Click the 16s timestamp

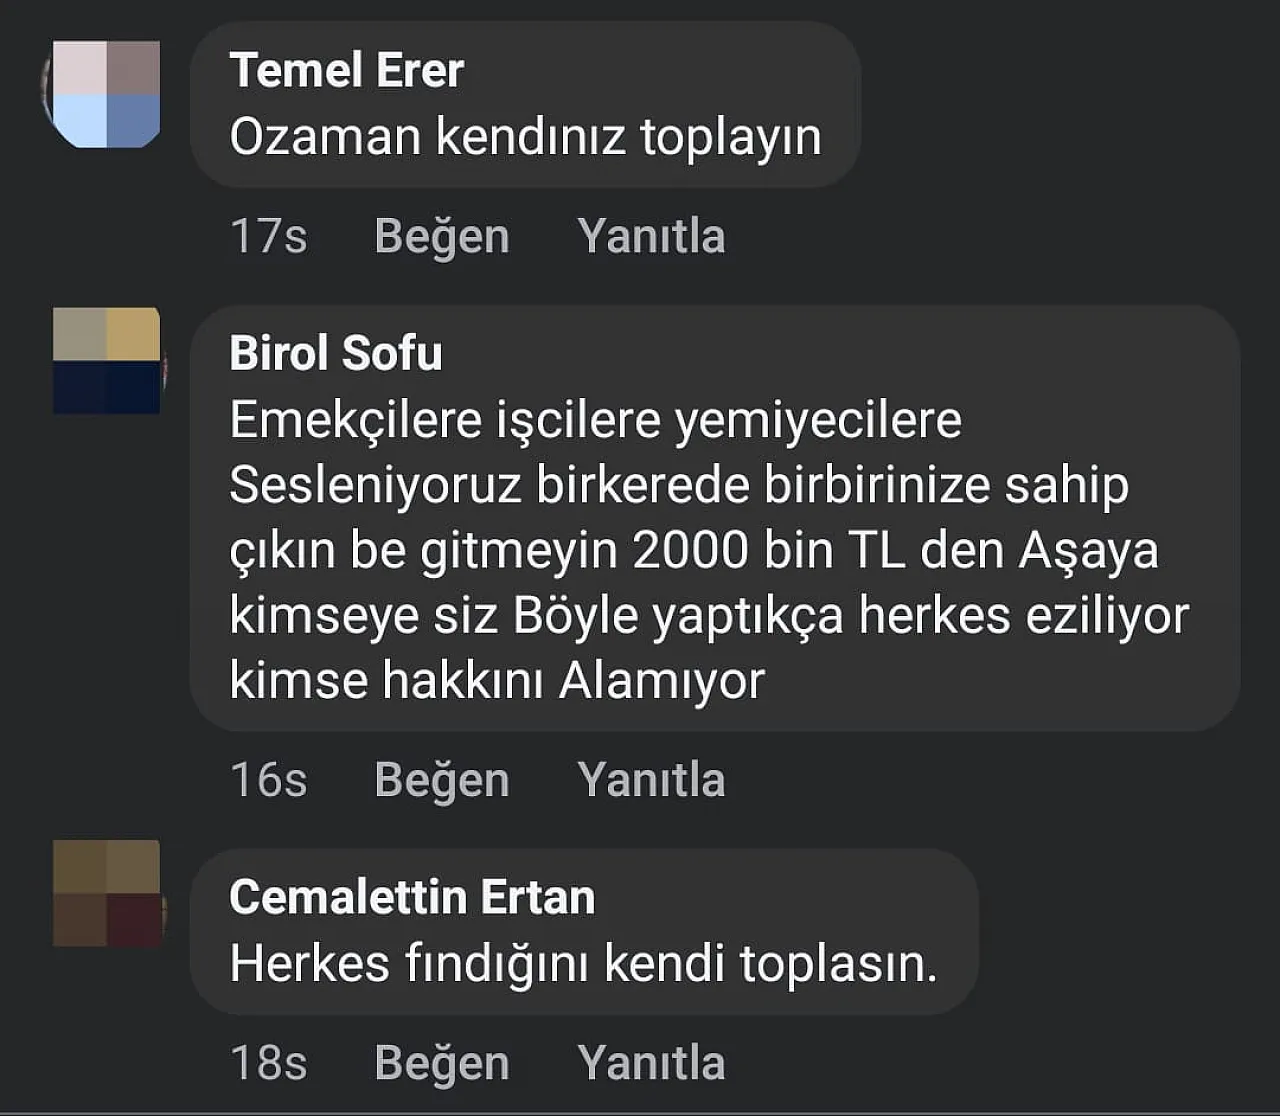point(268,780)
